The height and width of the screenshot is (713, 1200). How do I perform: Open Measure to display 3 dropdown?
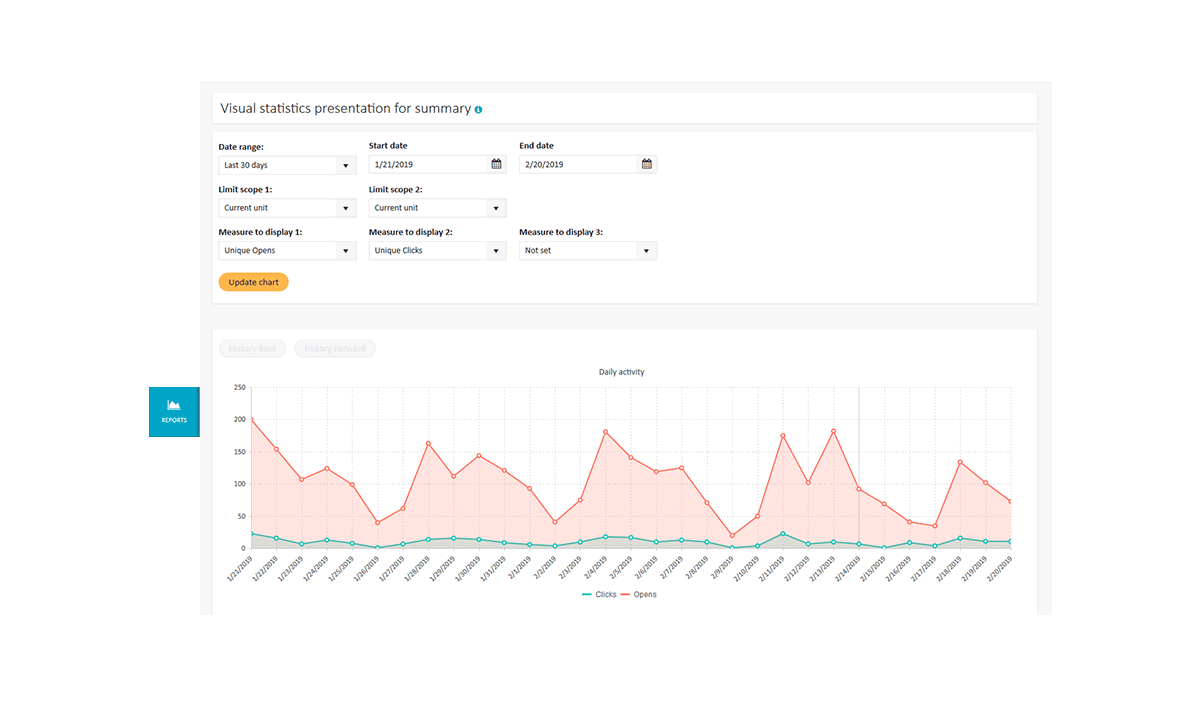(x=587, y=251)
